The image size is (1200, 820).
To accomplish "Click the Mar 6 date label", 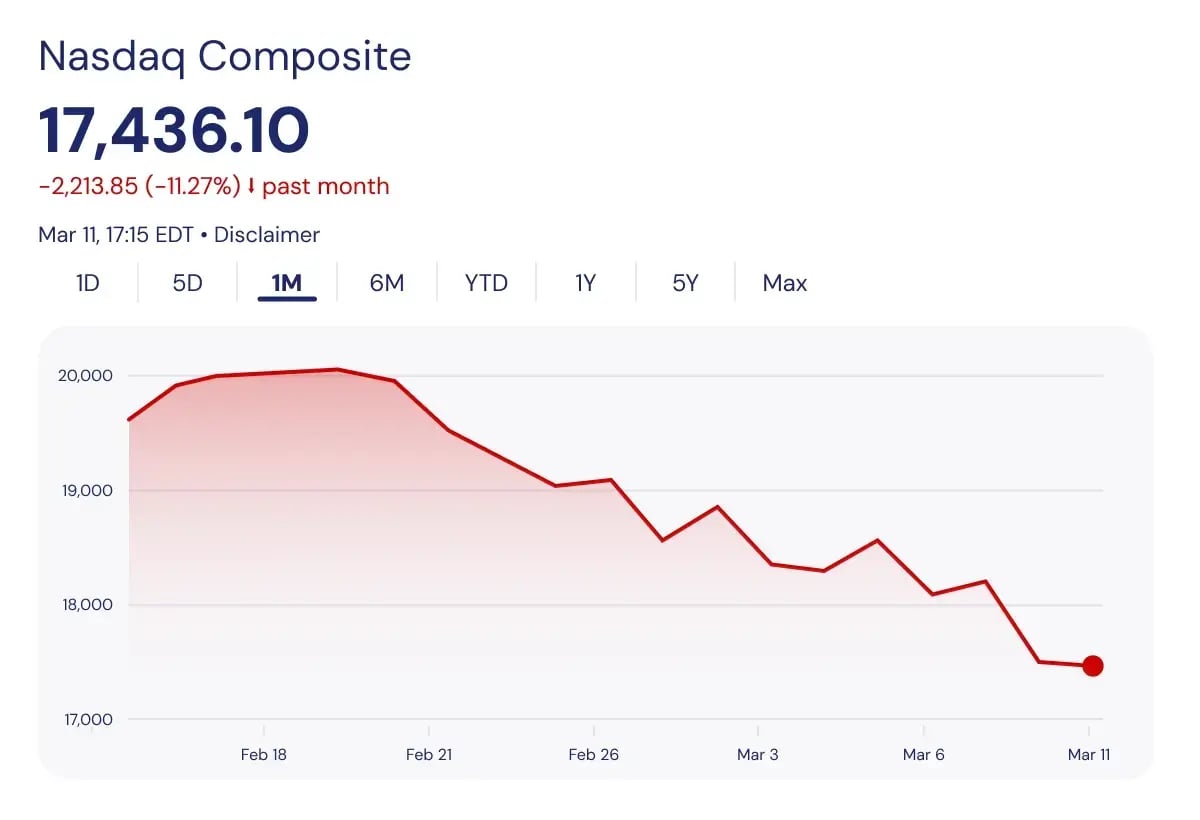I will (x=923, y=755).
